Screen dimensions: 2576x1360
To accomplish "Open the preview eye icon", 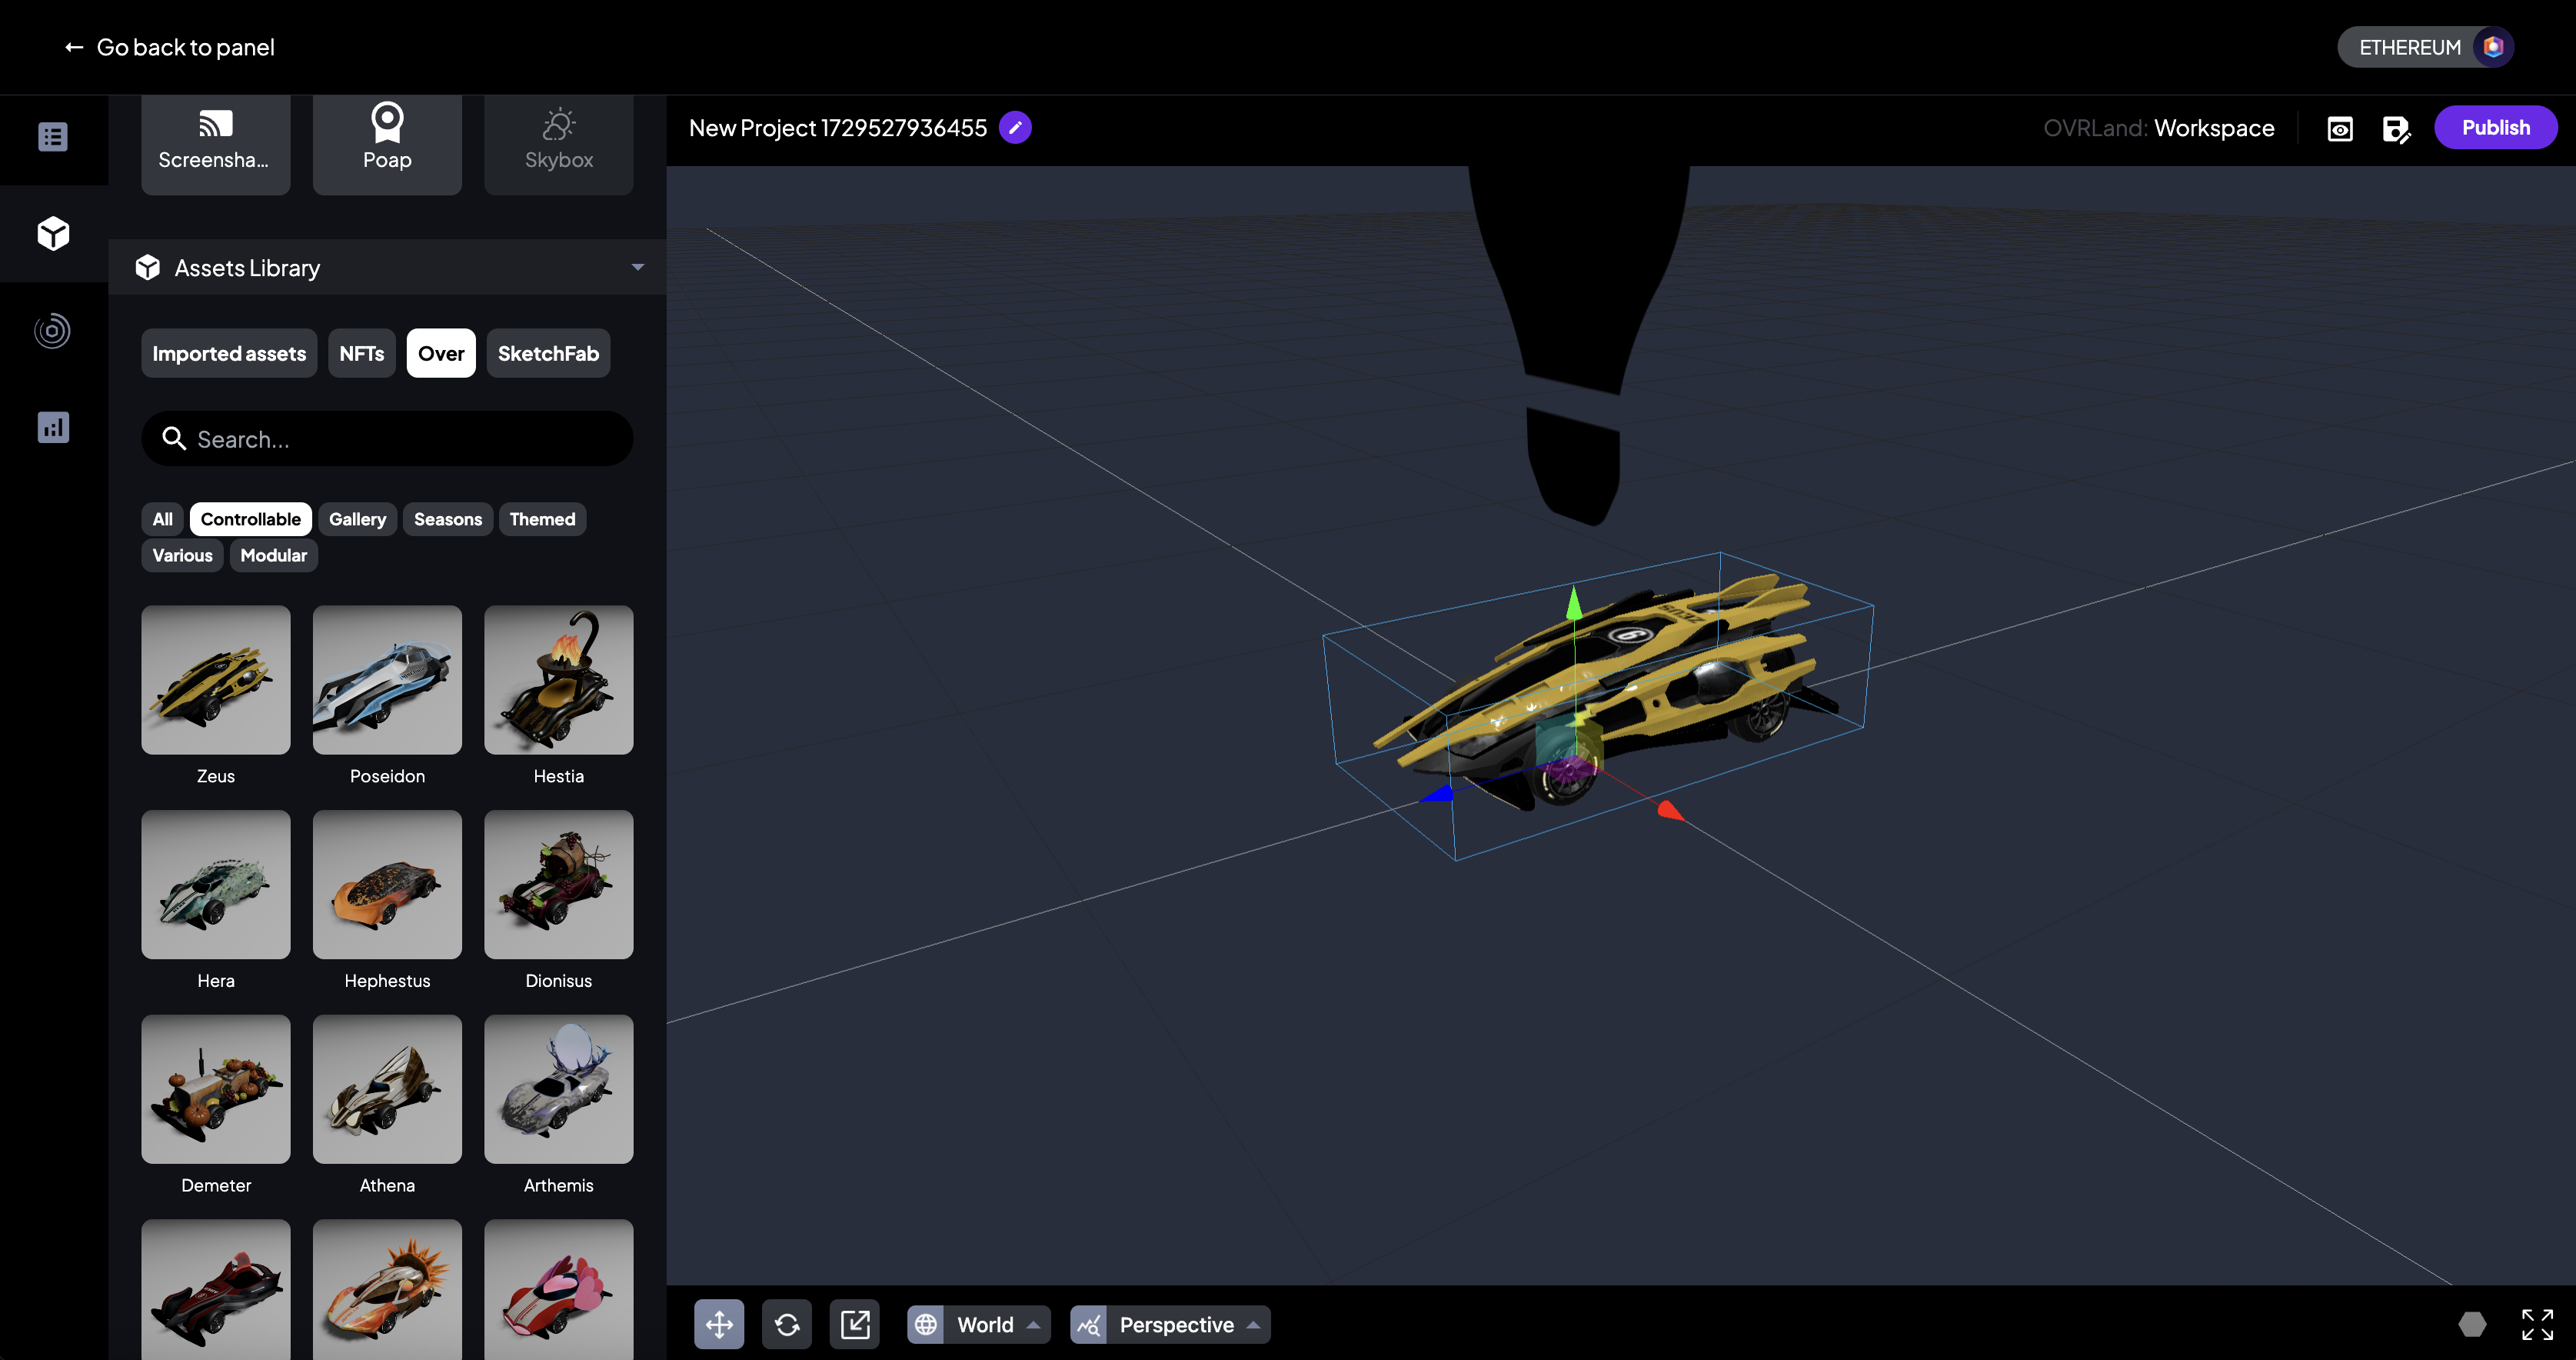I will pyautogui.click(x=2340, y=128).
